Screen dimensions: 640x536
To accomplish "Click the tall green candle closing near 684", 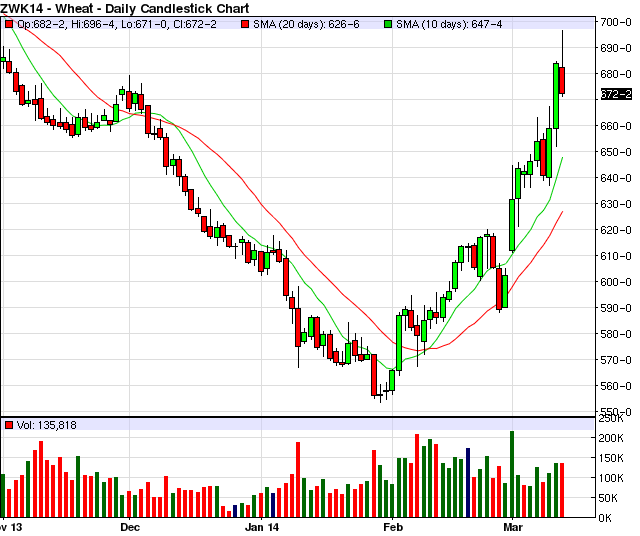I will (x=556, y=96).
